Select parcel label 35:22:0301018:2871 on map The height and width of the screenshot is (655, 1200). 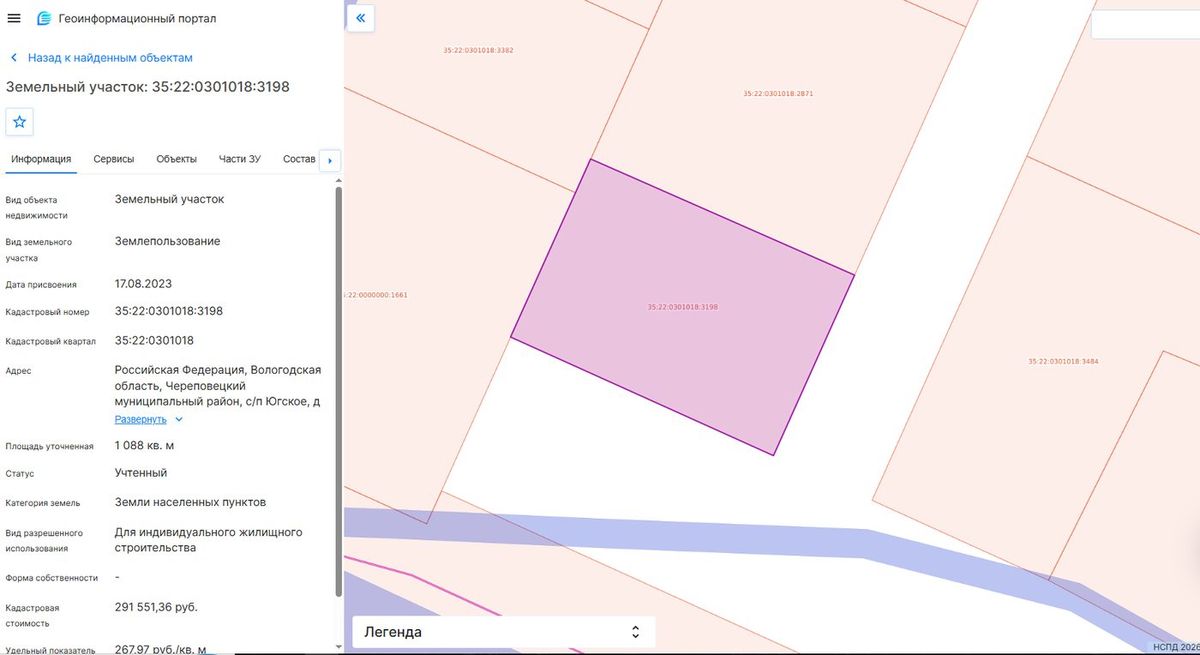(x=778, y=93)
